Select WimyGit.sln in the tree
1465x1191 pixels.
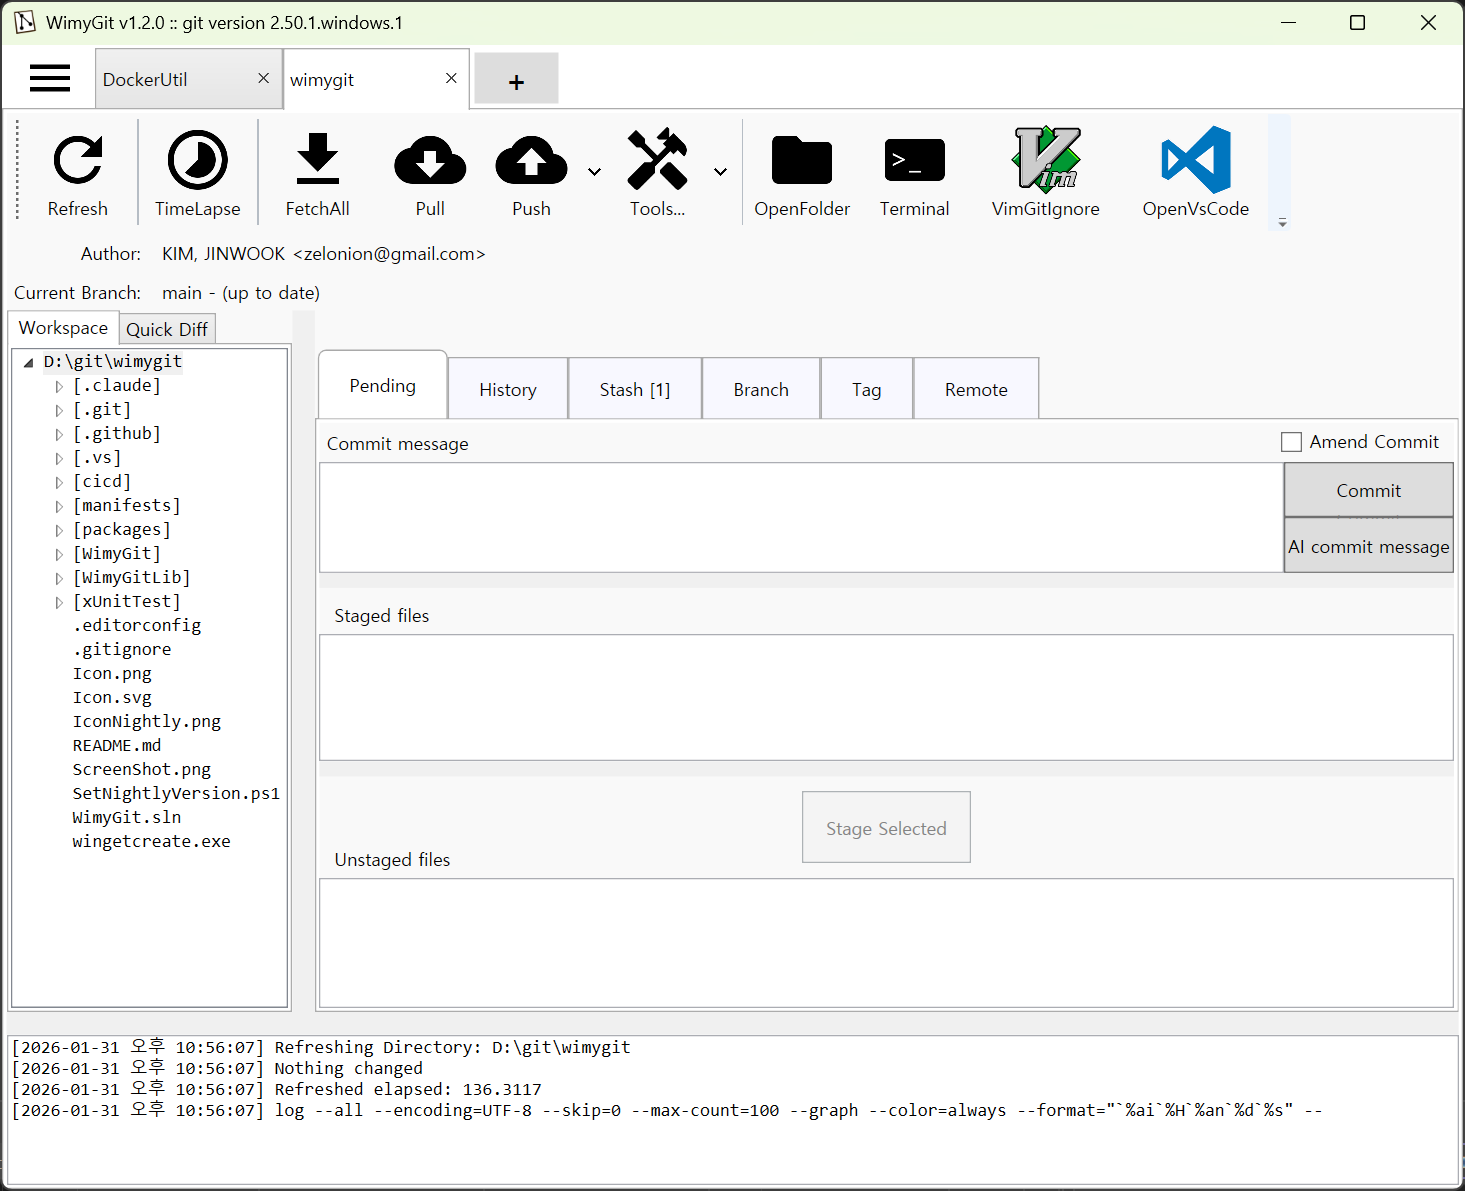pos(127,817)
